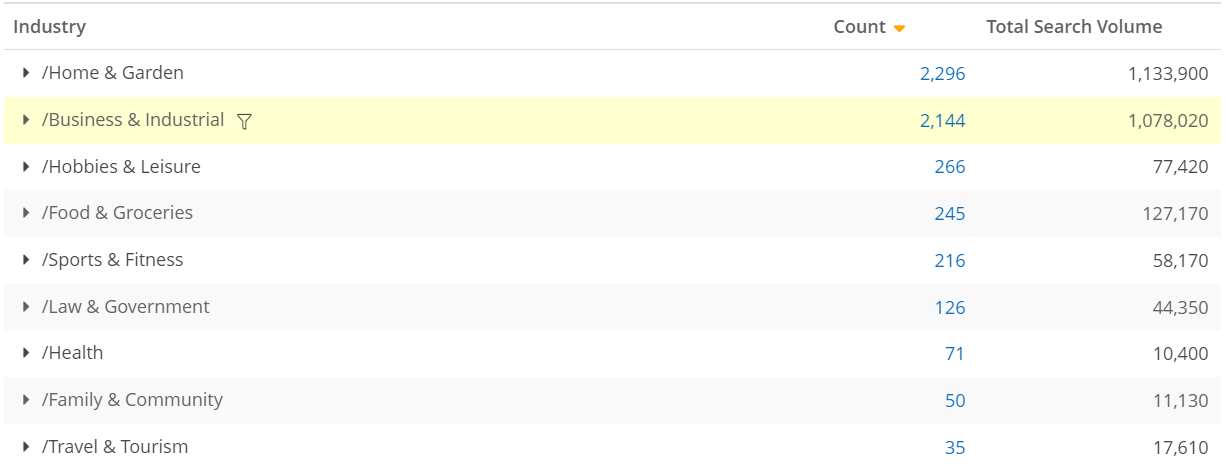Expand the /Home & Garden row
Viewport: 1229px width, 466px height.
coord(26,73)
